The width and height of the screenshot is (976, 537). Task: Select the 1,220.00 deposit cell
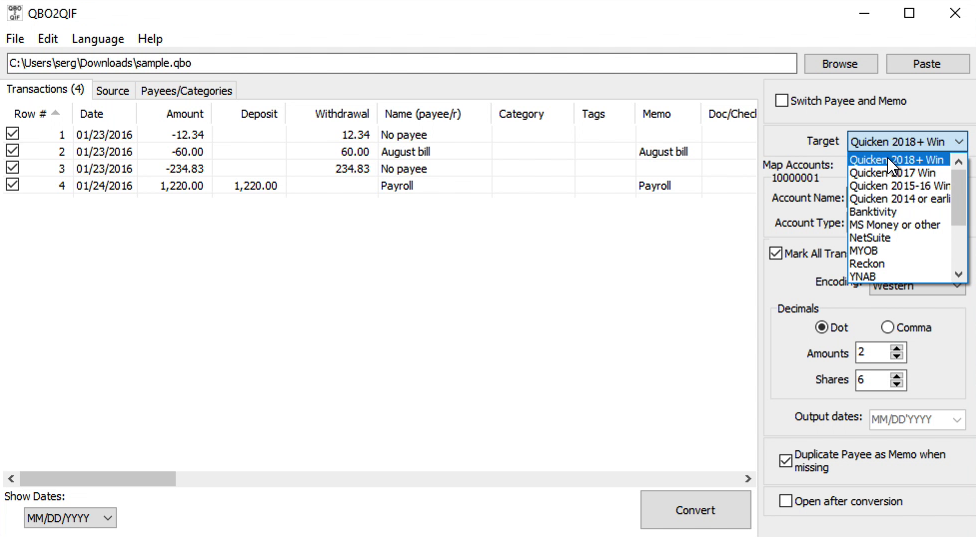click(249, 185)
